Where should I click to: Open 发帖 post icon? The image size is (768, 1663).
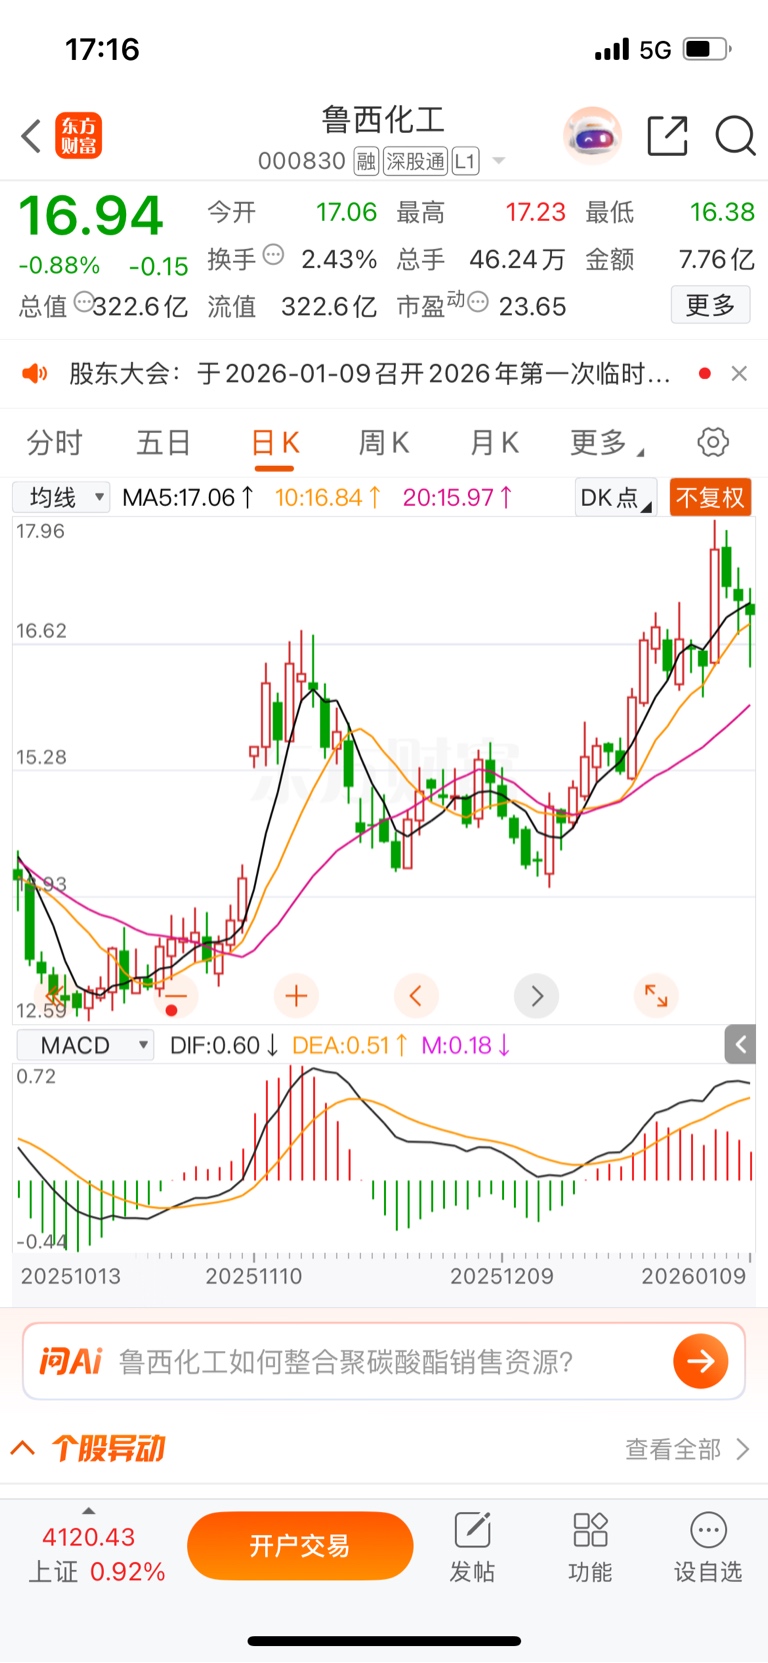(472, 1547)
